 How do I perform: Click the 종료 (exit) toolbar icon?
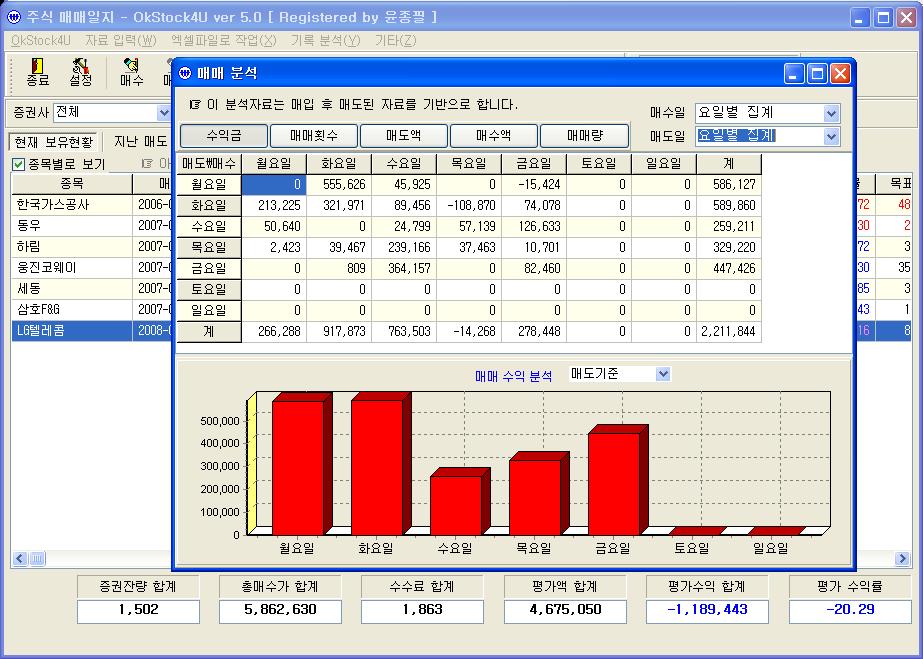pos(37,72)
